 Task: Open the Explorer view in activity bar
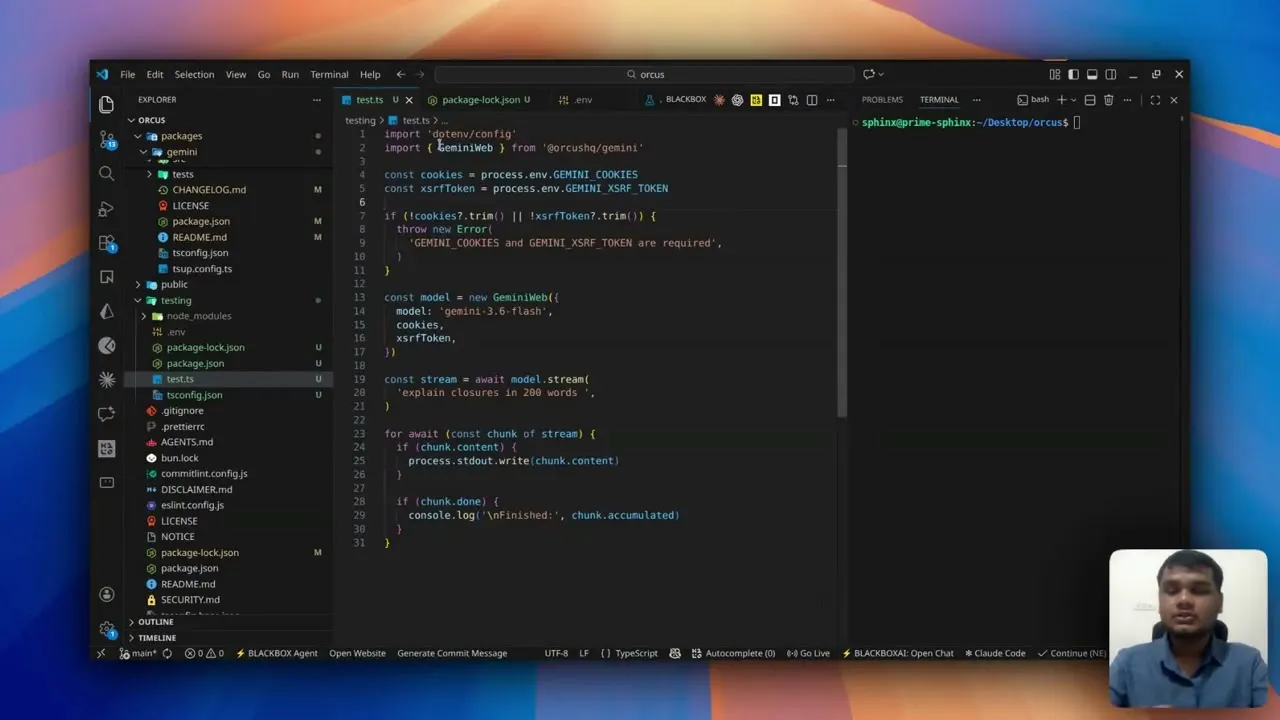click(x=107, y=104)
